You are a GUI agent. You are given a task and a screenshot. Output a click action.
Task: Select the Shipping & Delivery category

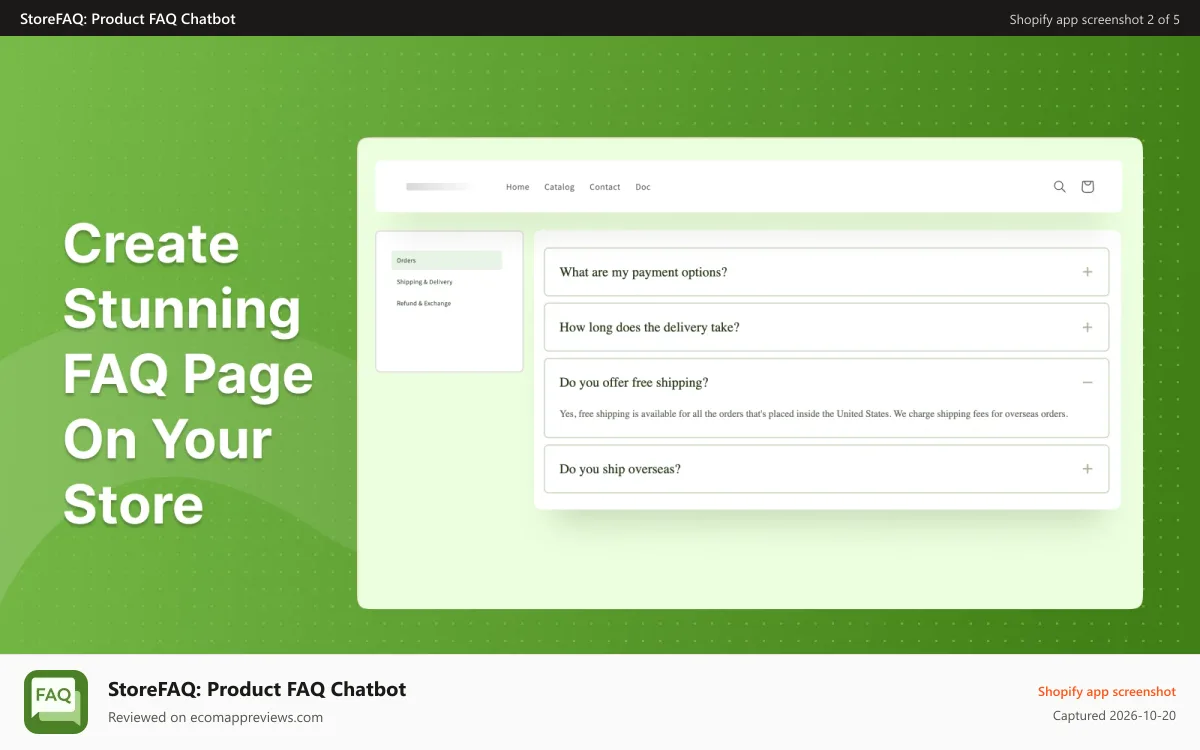(424, 282)
